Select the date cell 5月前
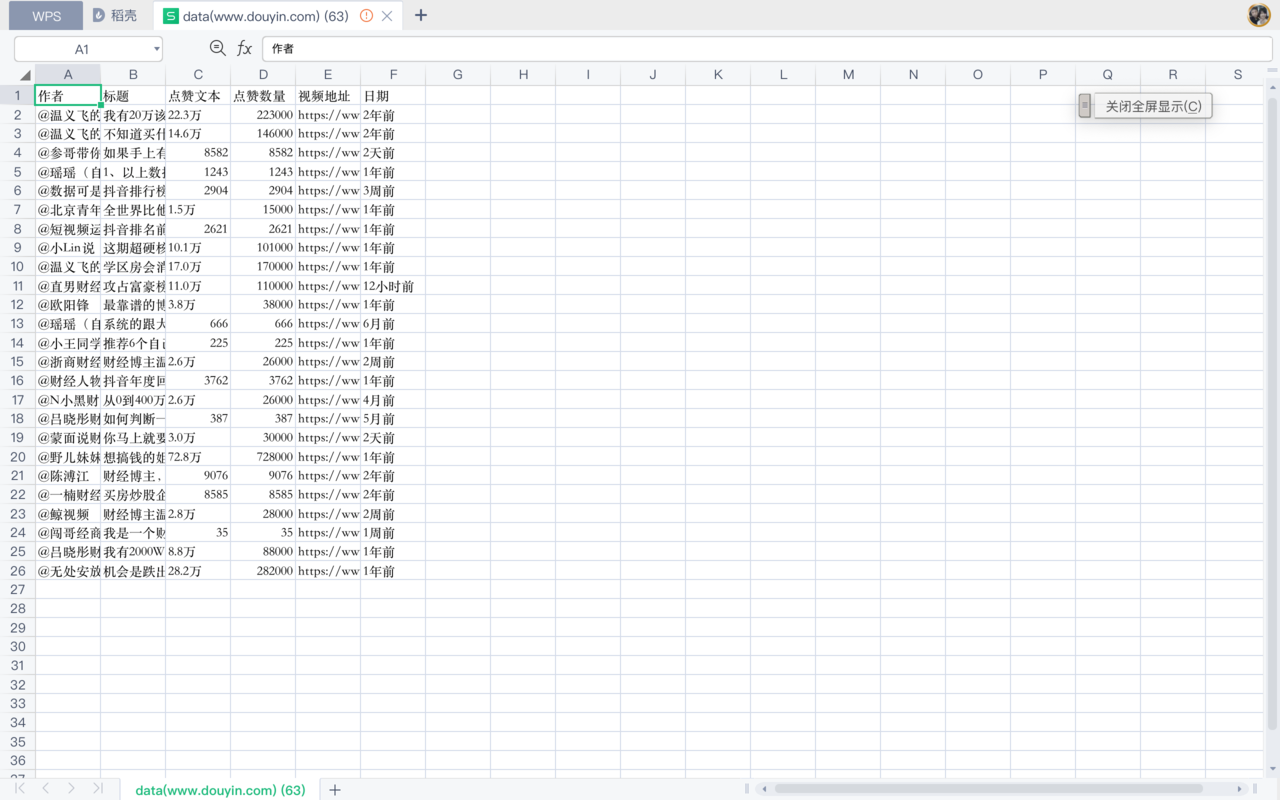 pos(393,419)
